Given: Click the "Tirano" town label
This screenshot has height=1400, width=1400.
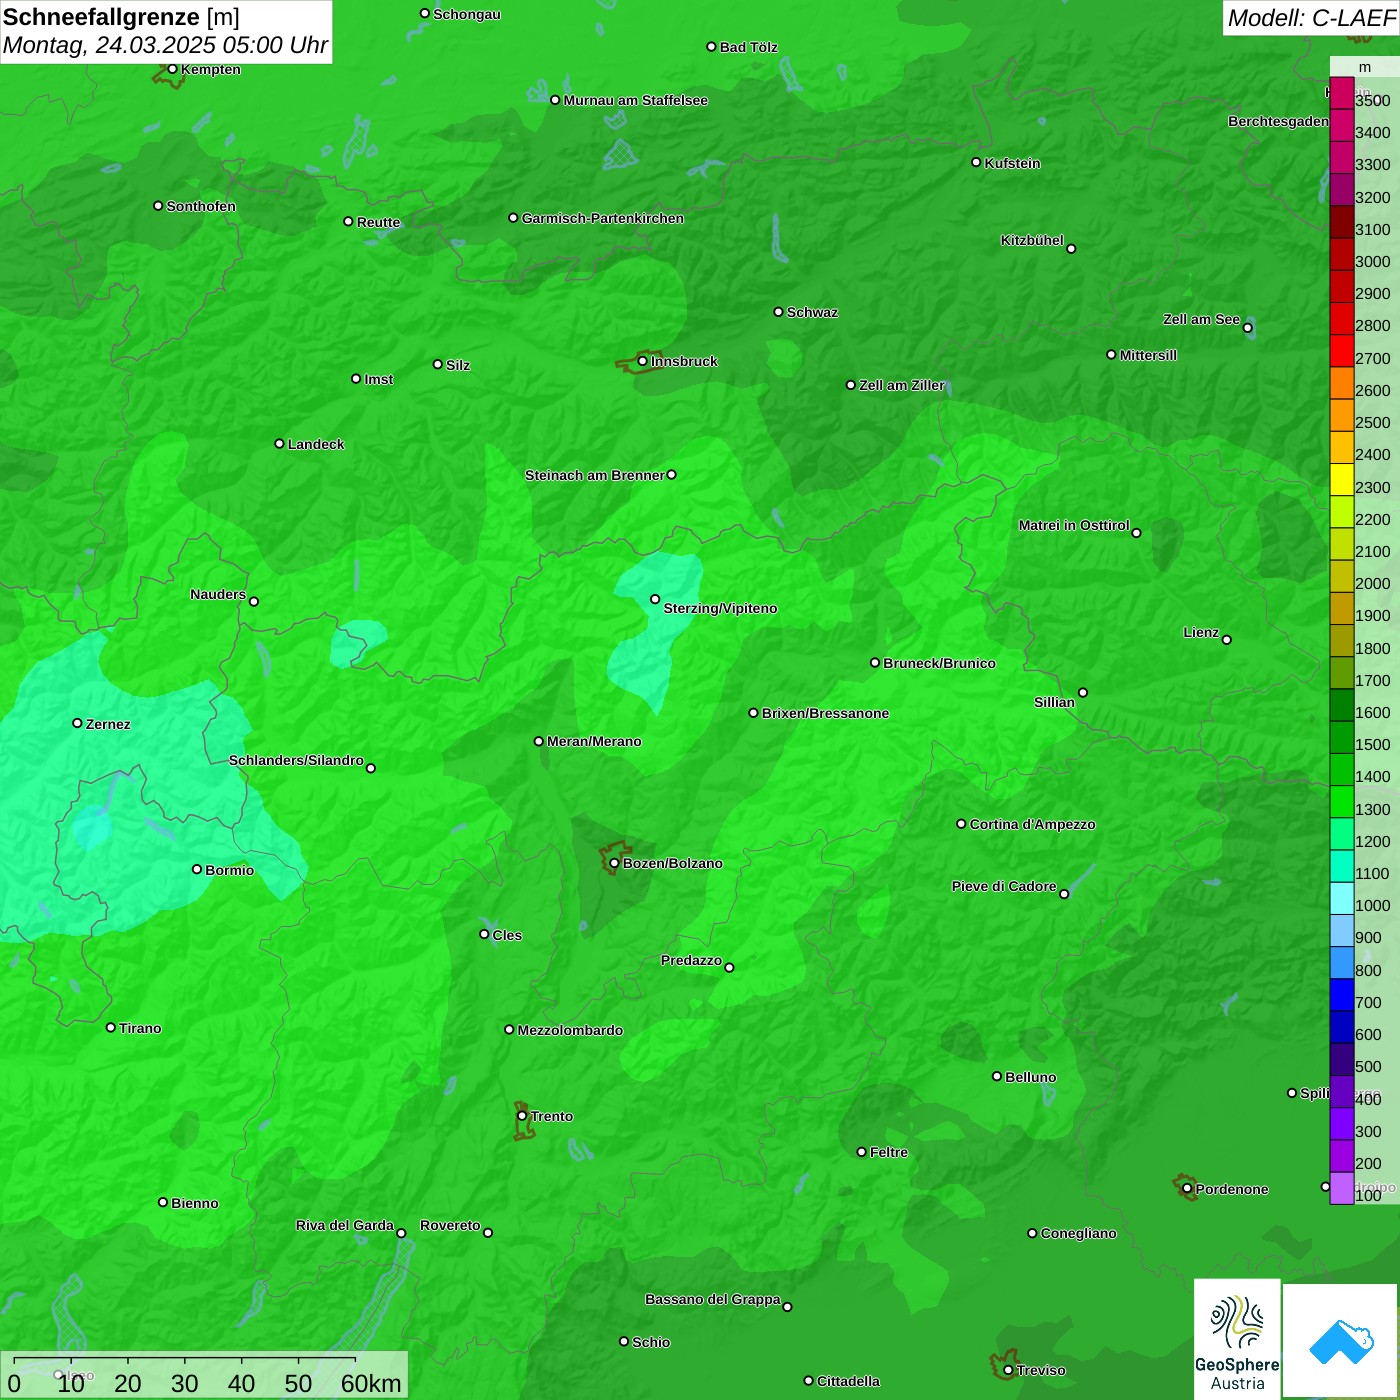Looking at the screenshot, I should click(140, 1028).
